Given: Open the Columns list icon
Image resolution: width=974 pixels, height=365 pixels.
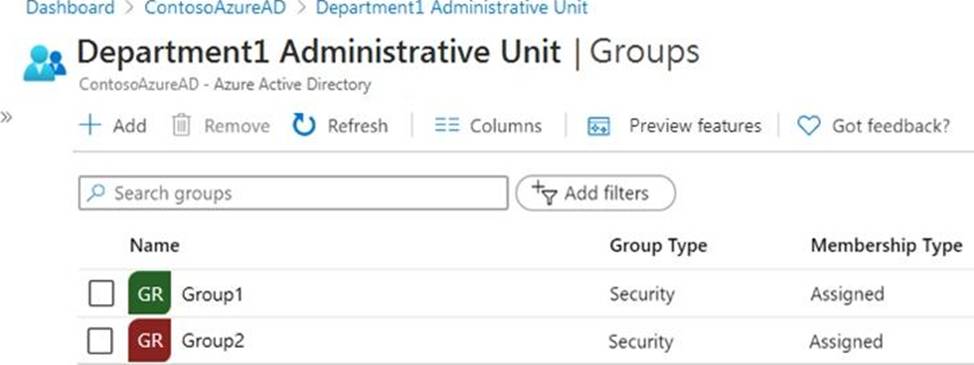Looking at the screenshot, I should [447, 125].
